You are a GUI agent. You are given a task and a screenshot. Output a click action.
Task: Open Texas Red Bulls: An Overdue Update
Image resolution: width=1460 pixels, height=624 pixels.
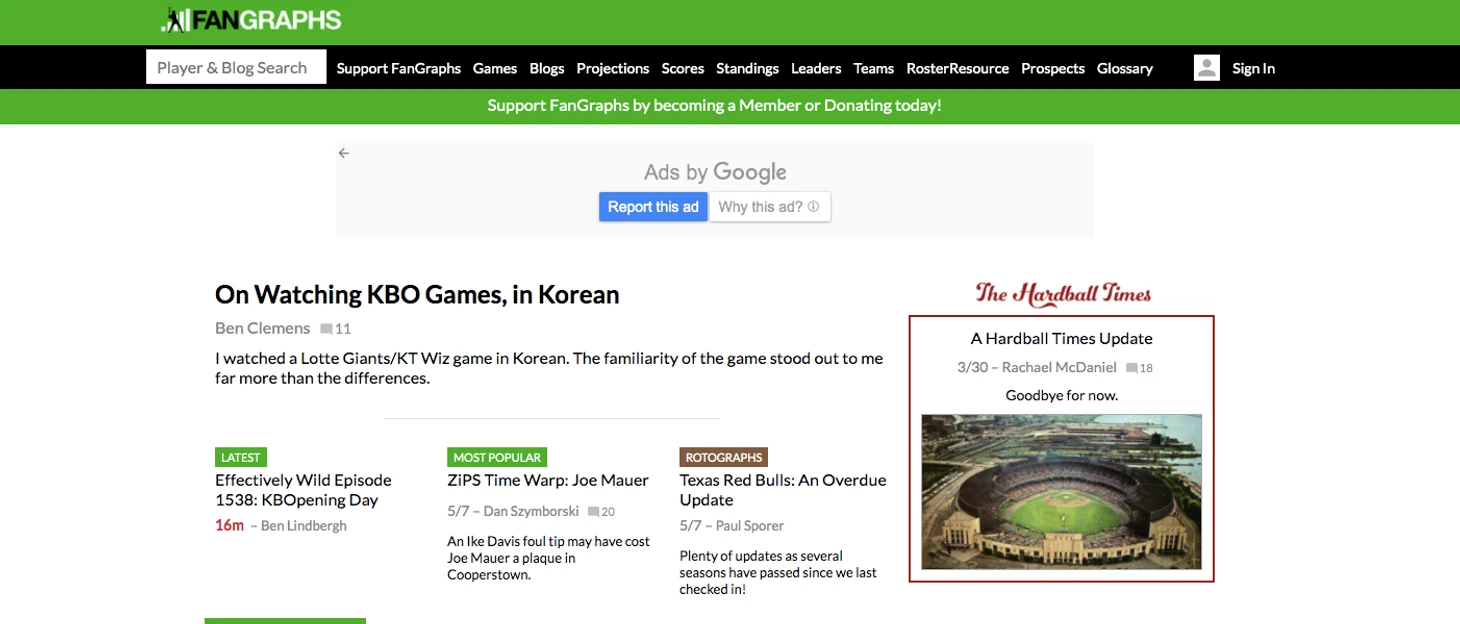(x=783, y=490)
